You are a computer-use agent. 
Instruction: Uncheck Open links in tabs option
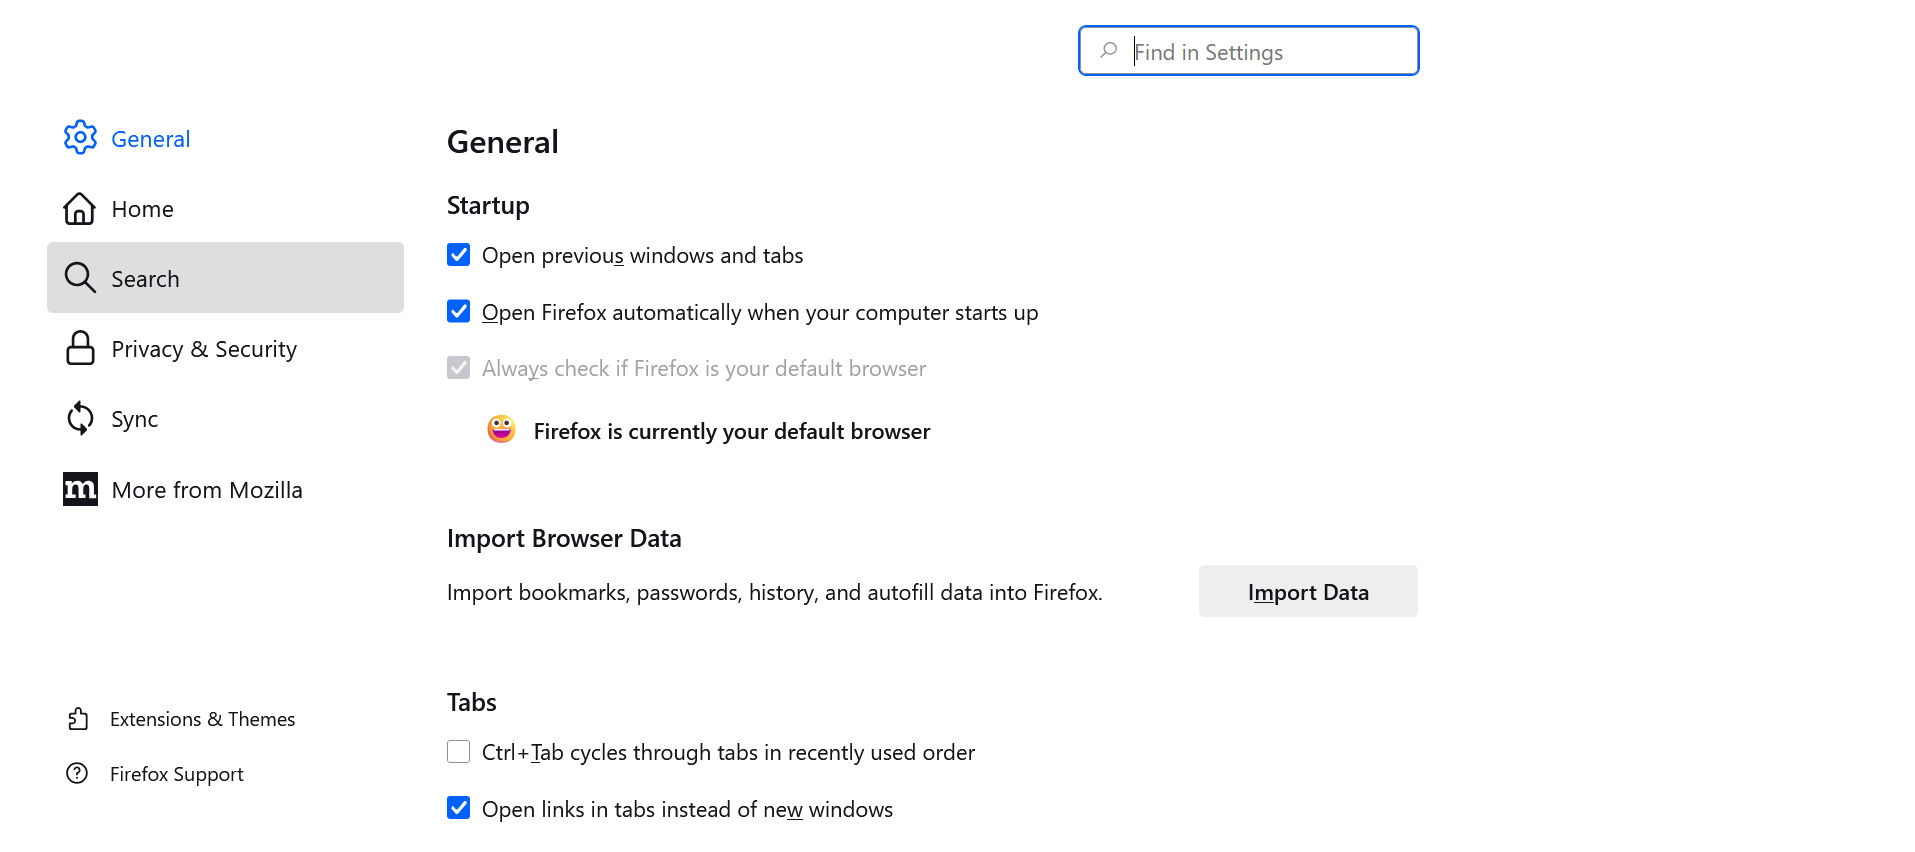tap(459, 808)
